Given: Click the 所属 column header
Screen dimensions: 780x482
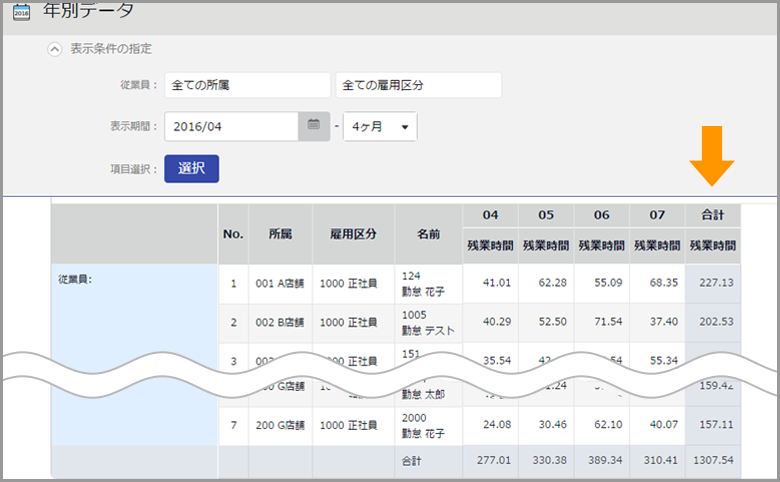Looking at the screenshot, I should pos(281,234).
